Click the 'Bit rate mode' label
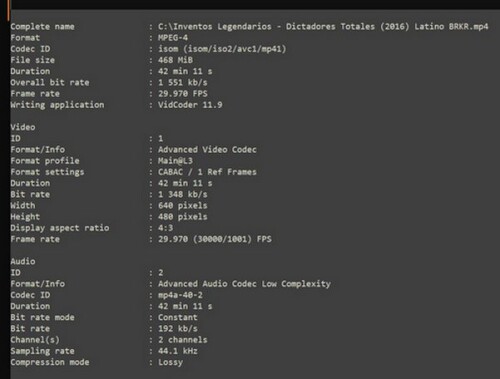Viewport: 500px width, 379px height. 42,317
